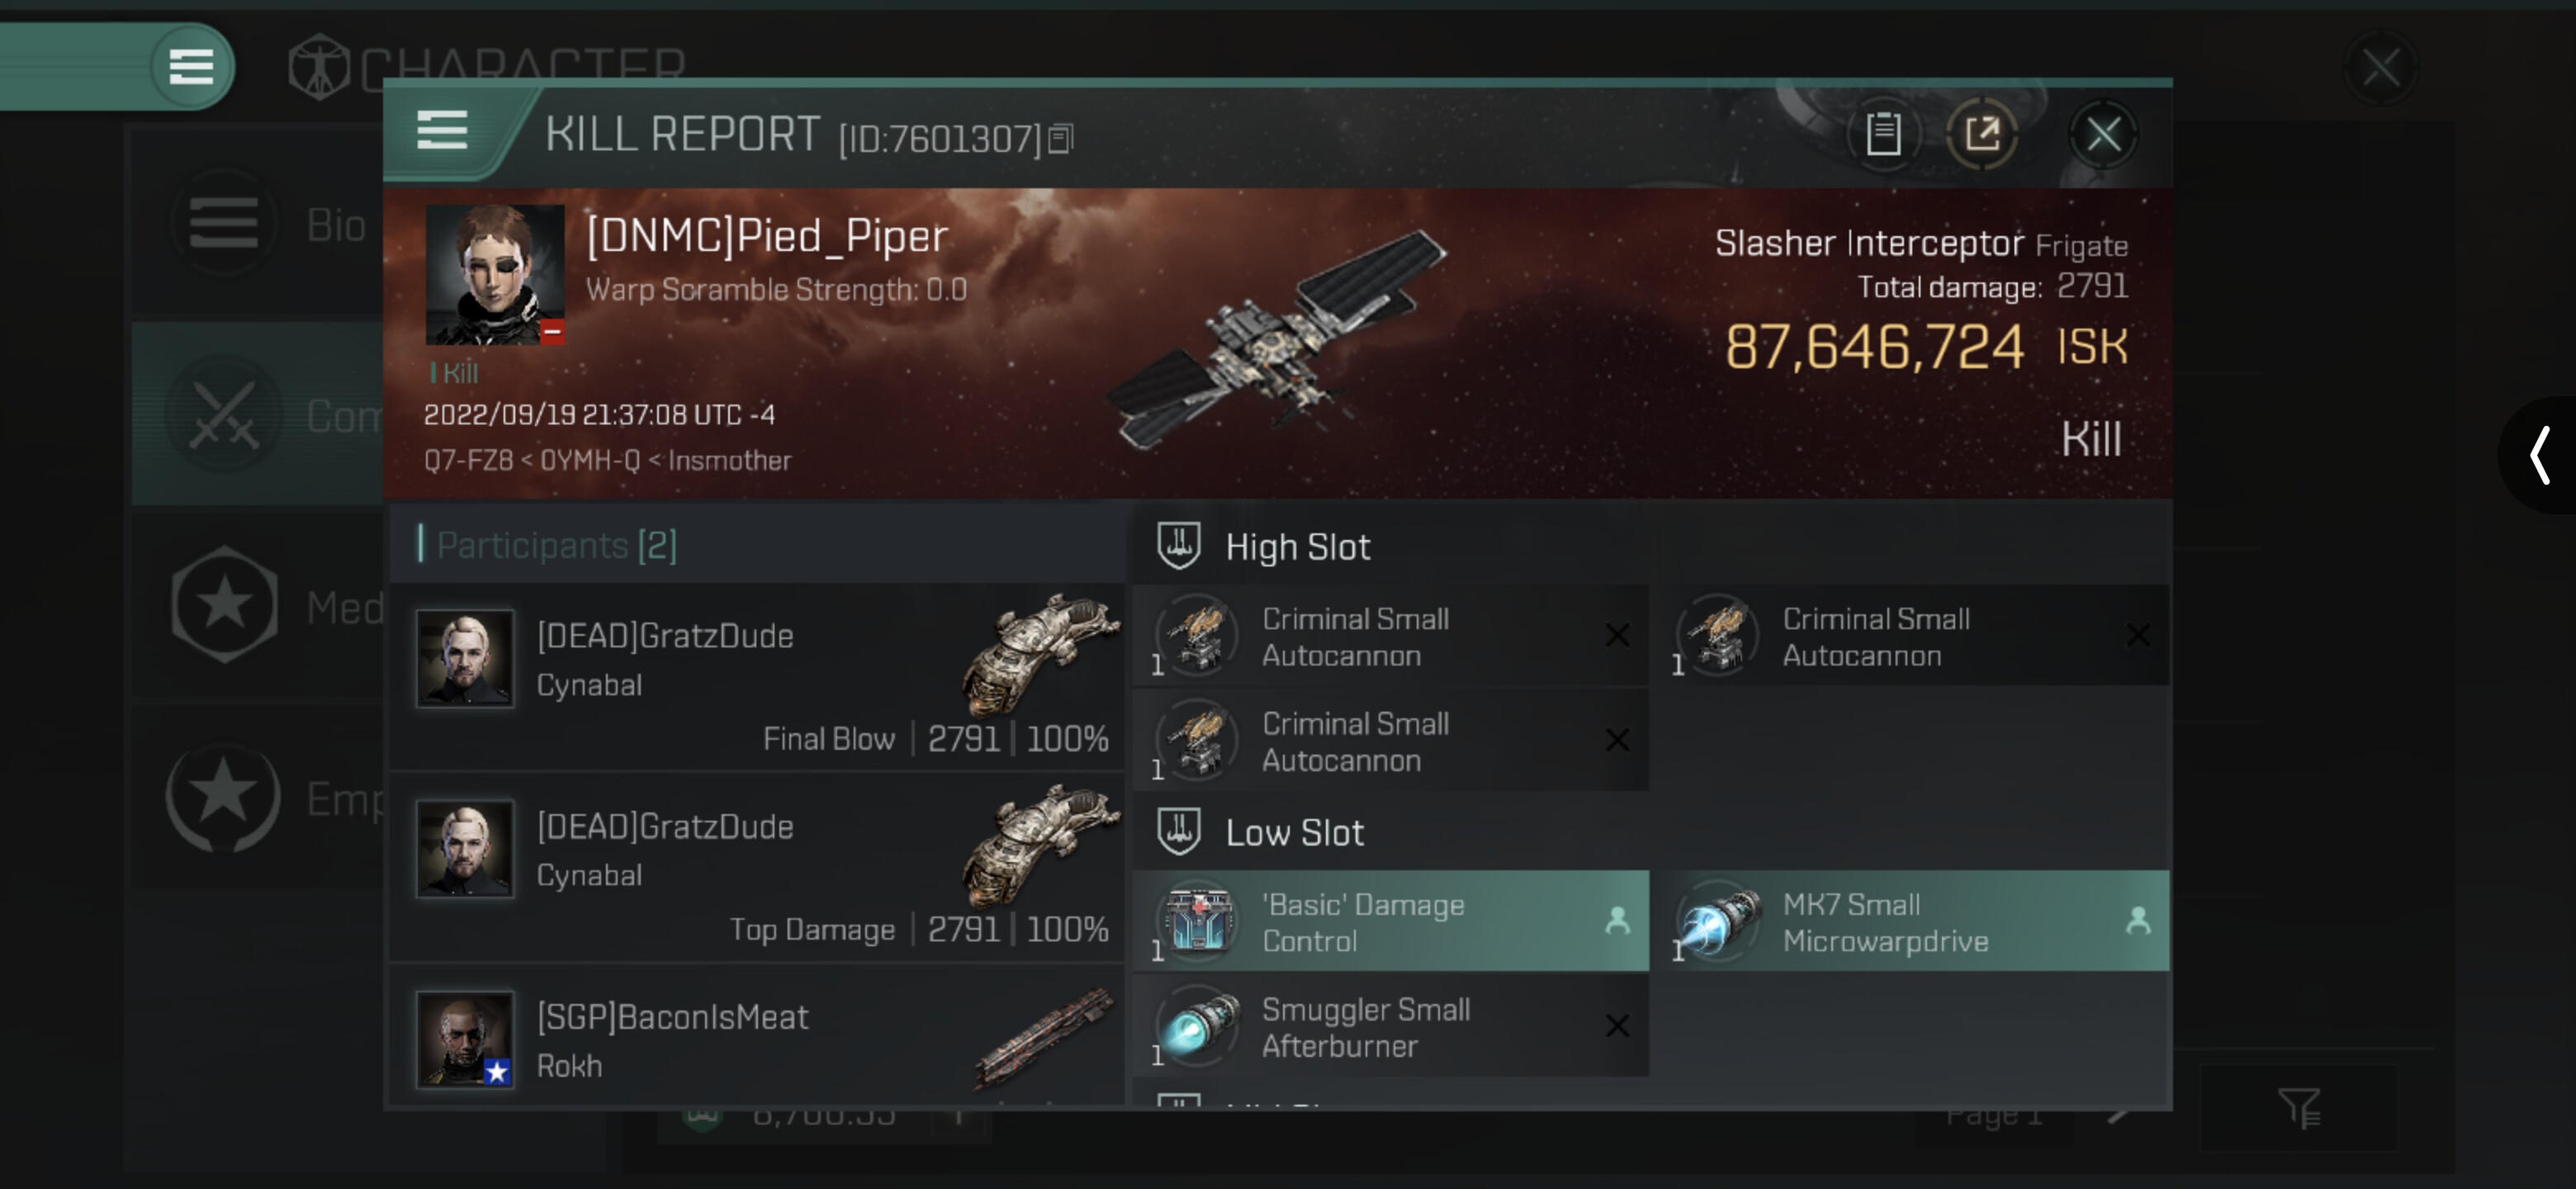Copy the kill report ID

tap(1061, 139)
